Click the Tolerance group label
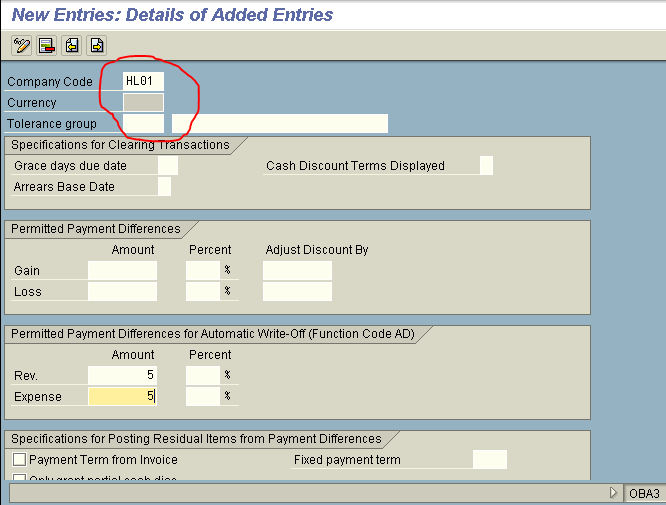This screenshot has width=666, height=505. [52, 124]
